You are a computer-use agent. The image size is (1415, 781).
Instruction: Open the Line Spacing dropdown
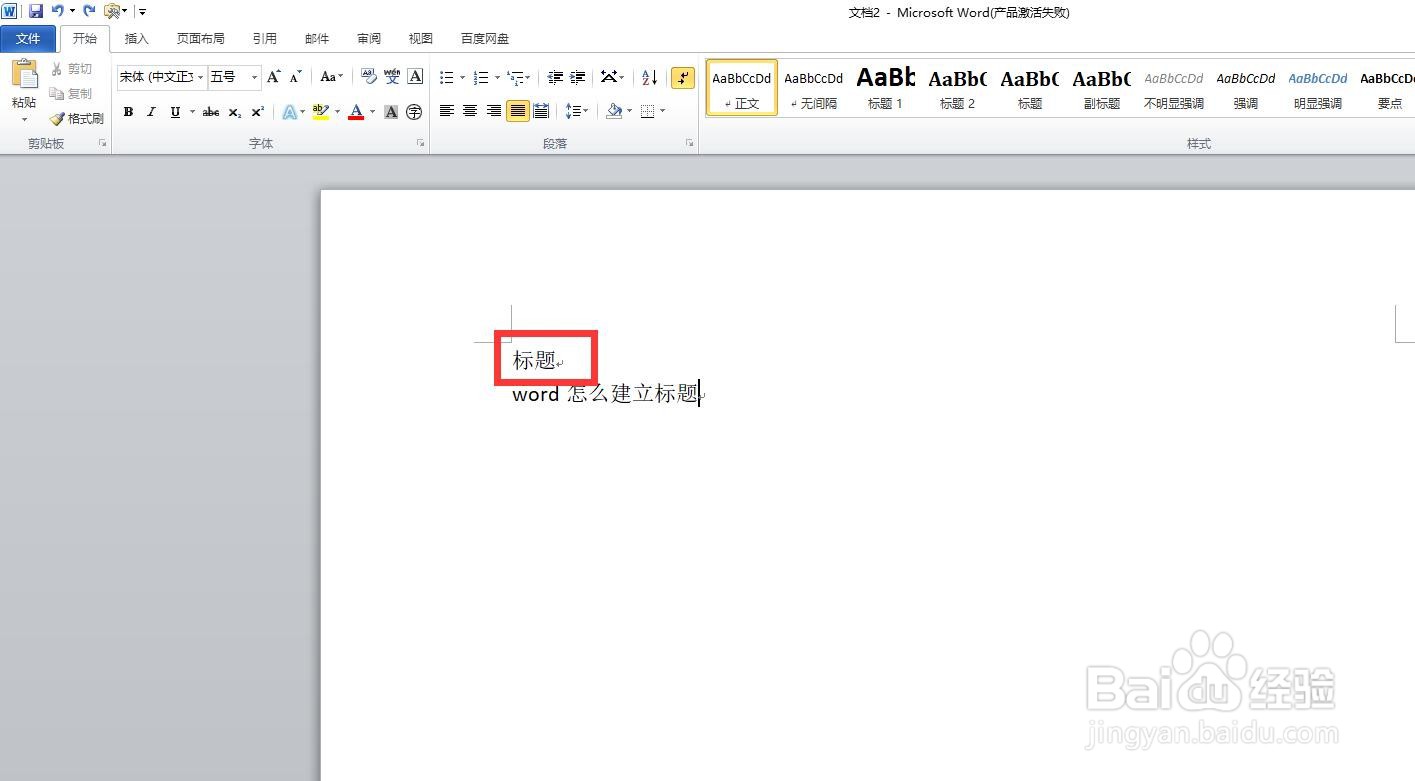(577, 111)
